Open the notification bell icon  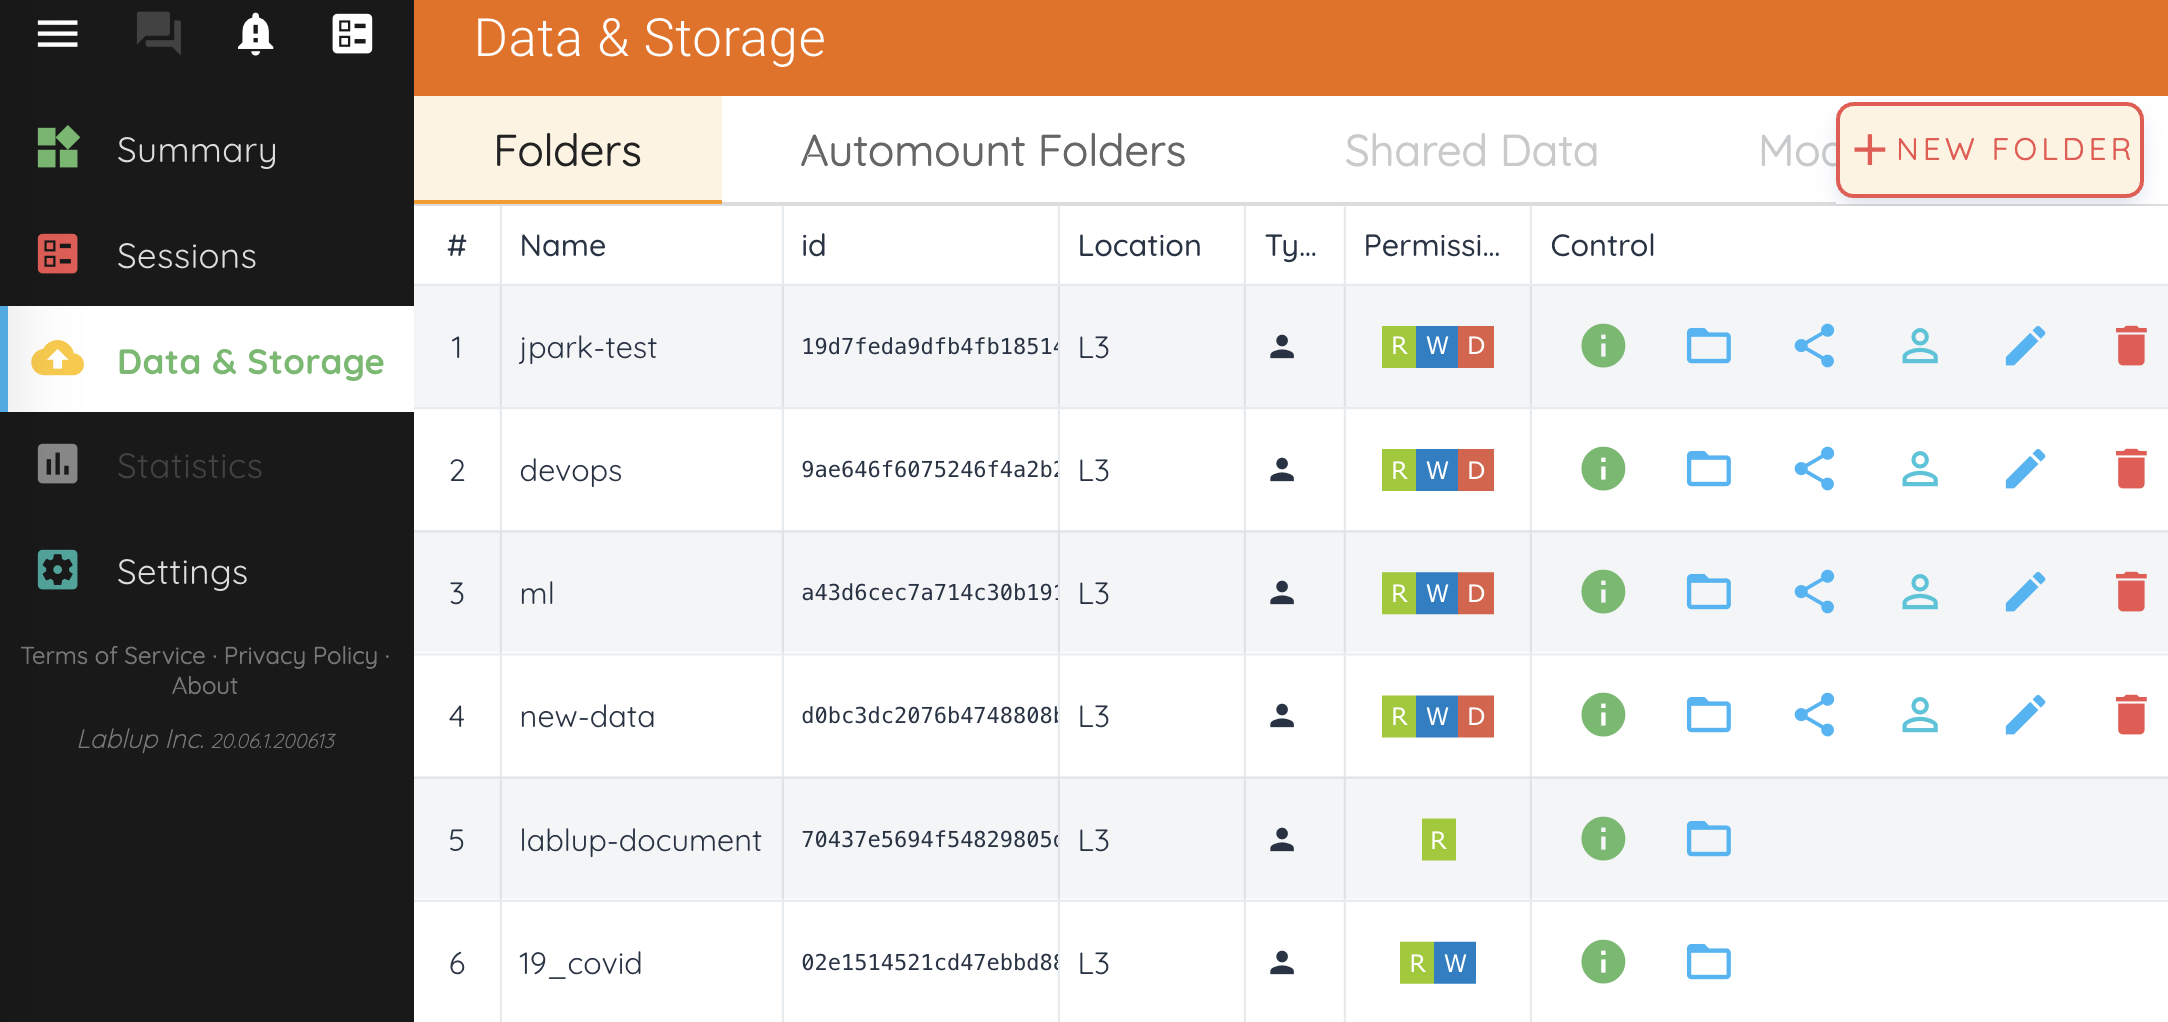click(255, 34)
